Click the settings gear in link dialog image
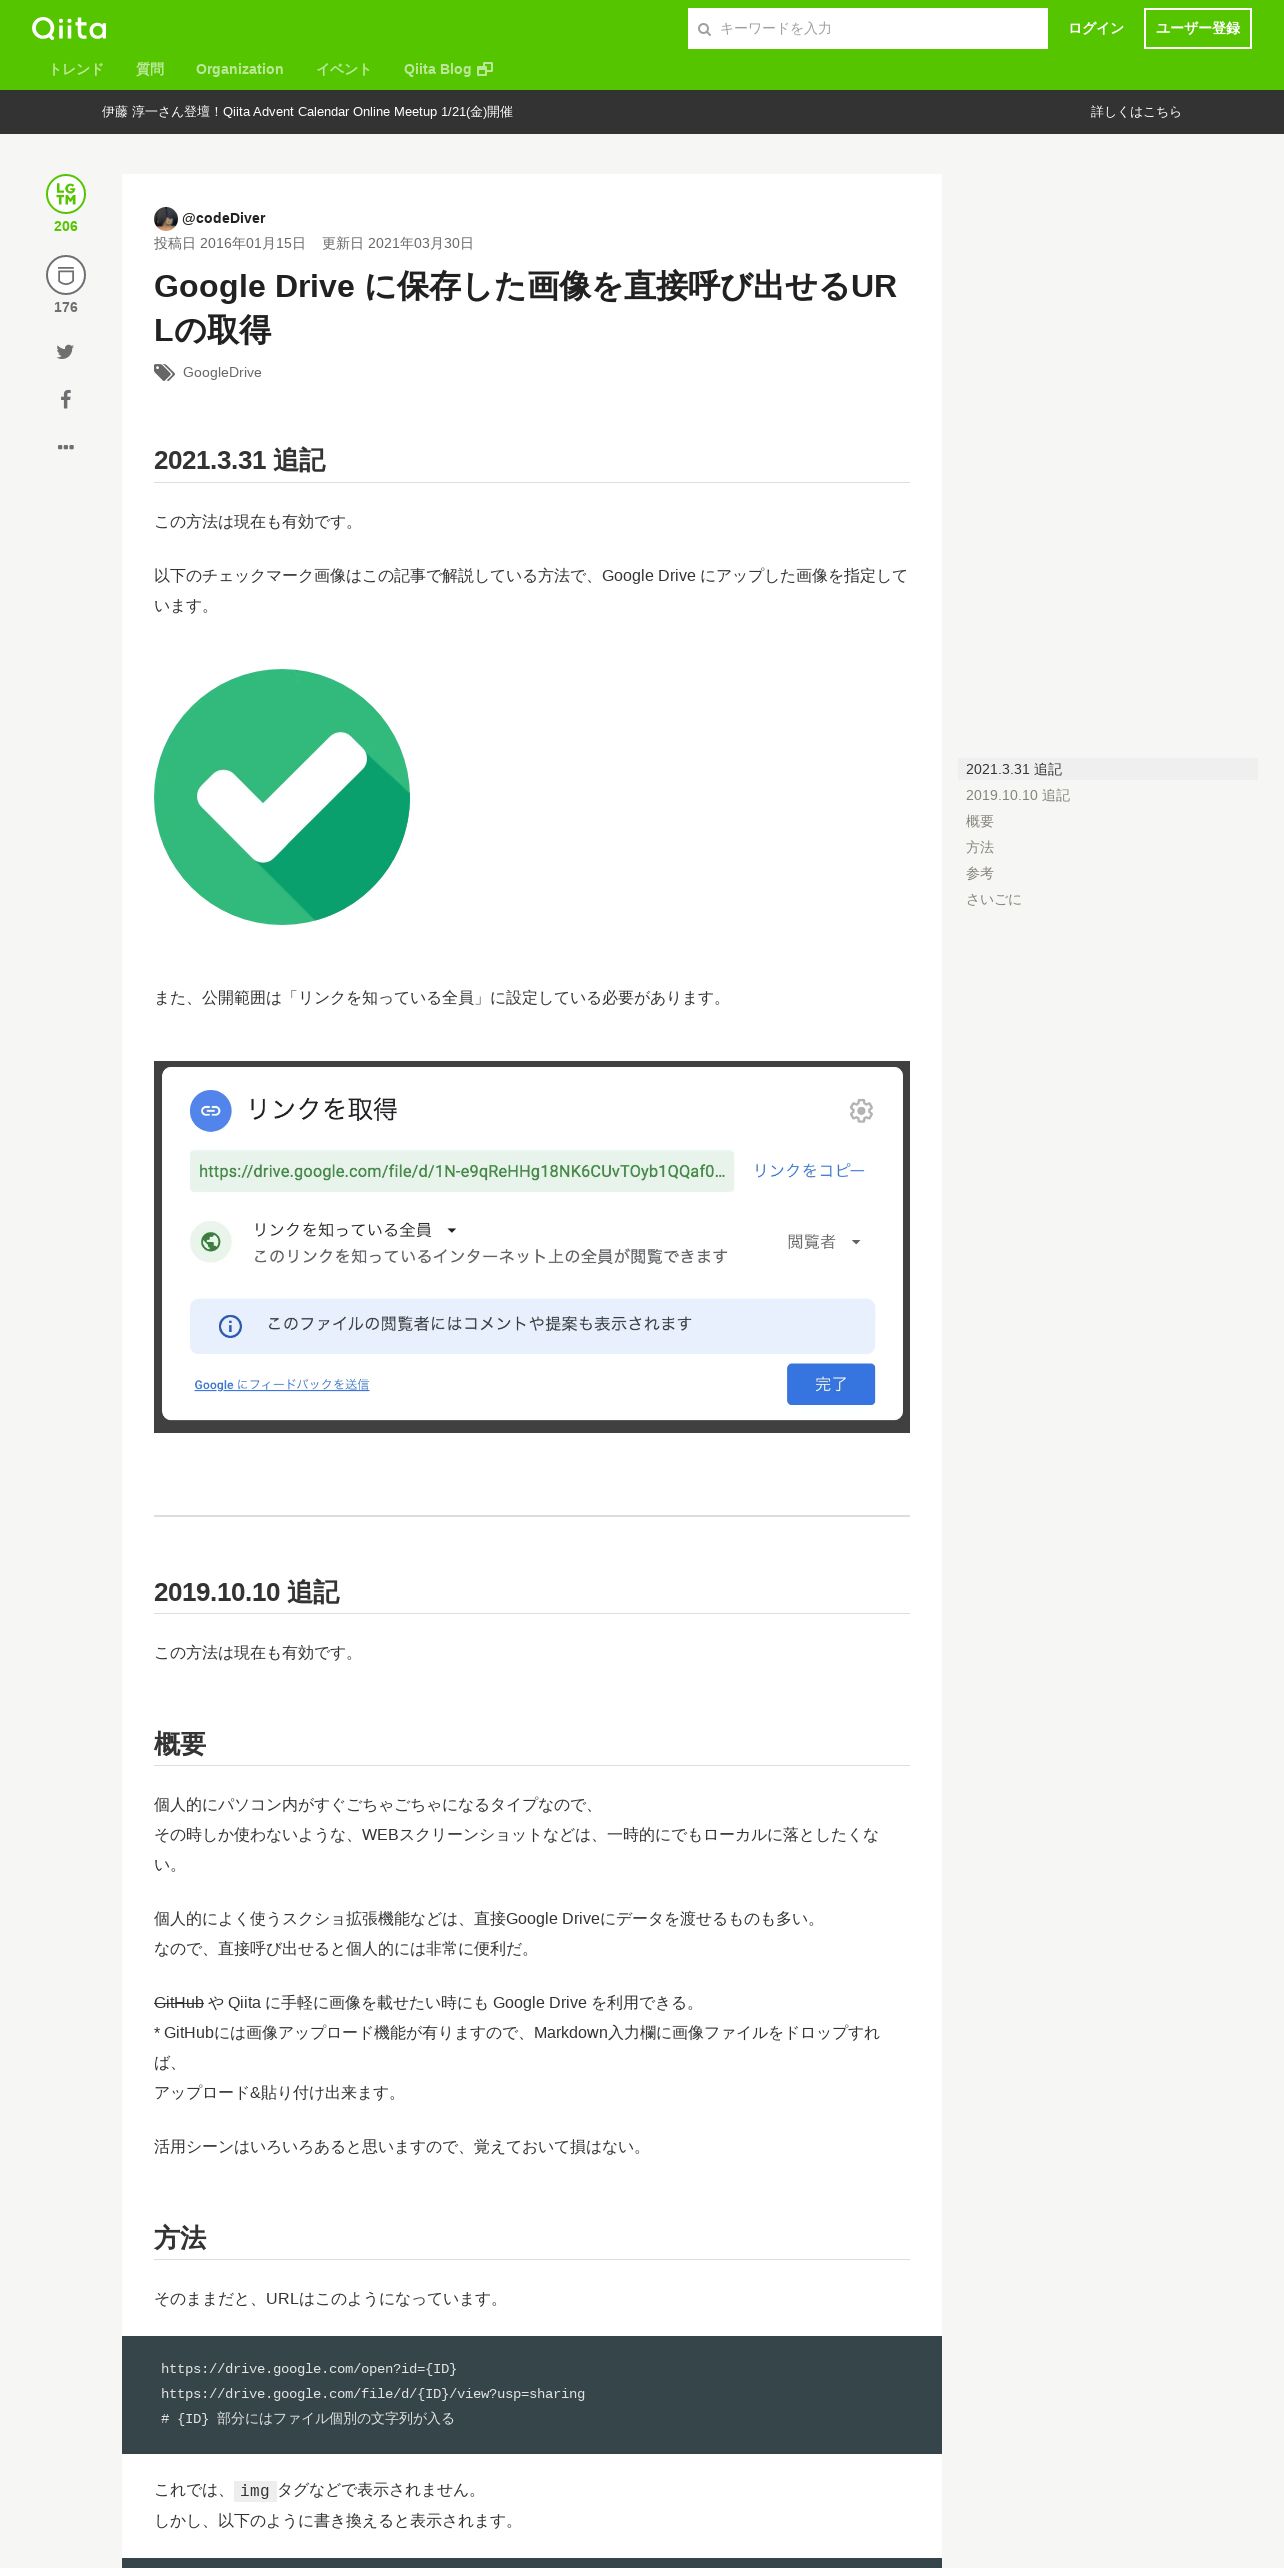Viewport: 1284px width, 2568px height. click(x=861, y=1111)
